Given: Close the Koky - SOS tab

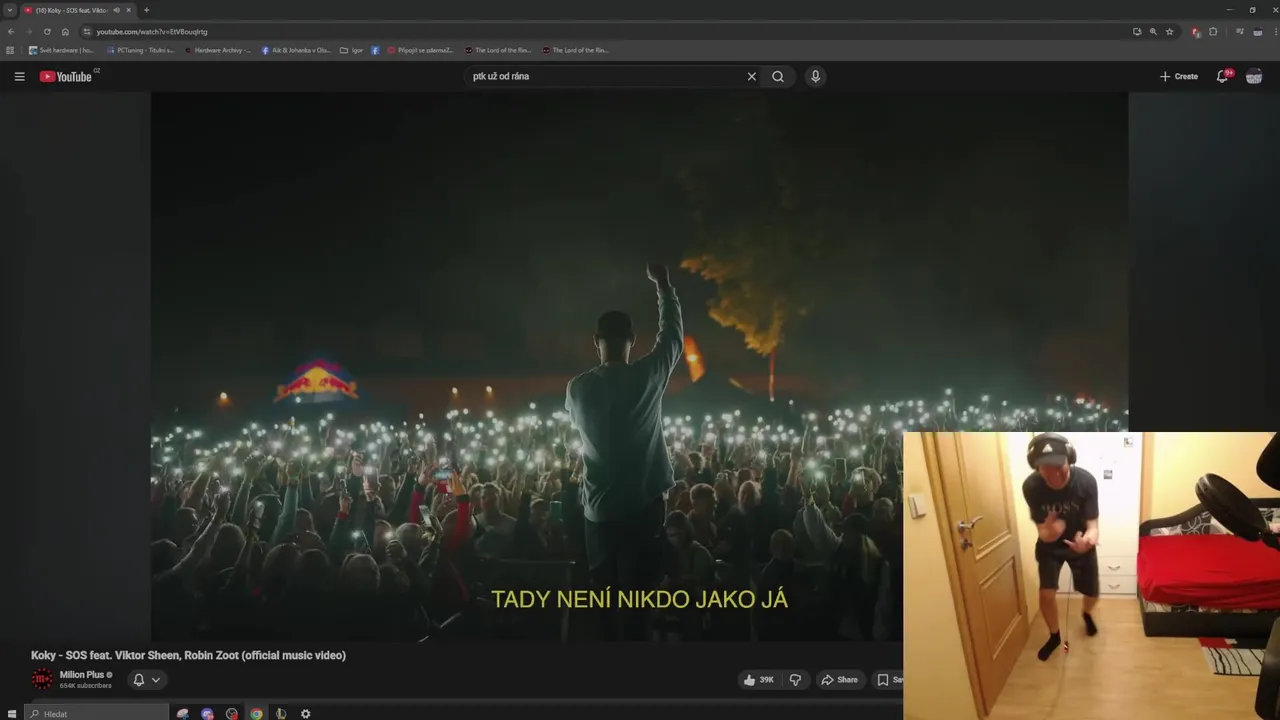Looking at the screenshot, I should click(x=128, y=10).
